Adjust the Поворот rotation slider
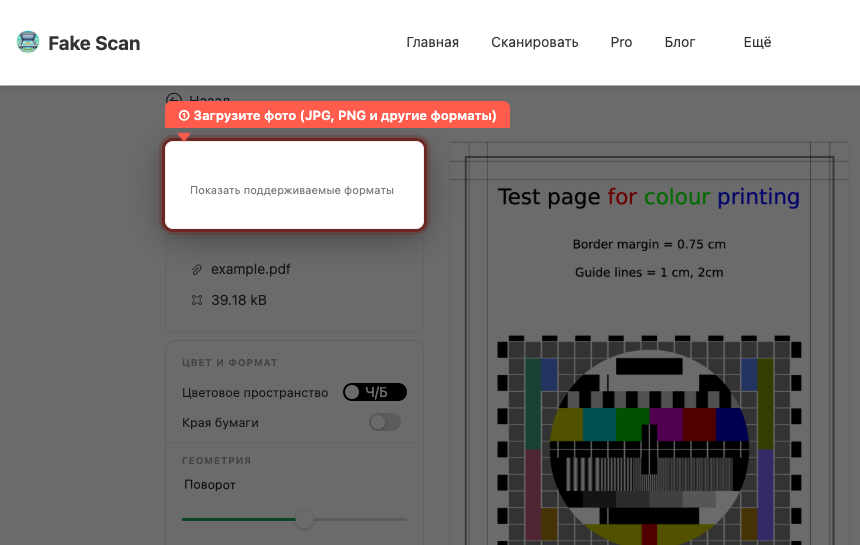The width and height of the screenshot is (860, 545). pos(295,519)
